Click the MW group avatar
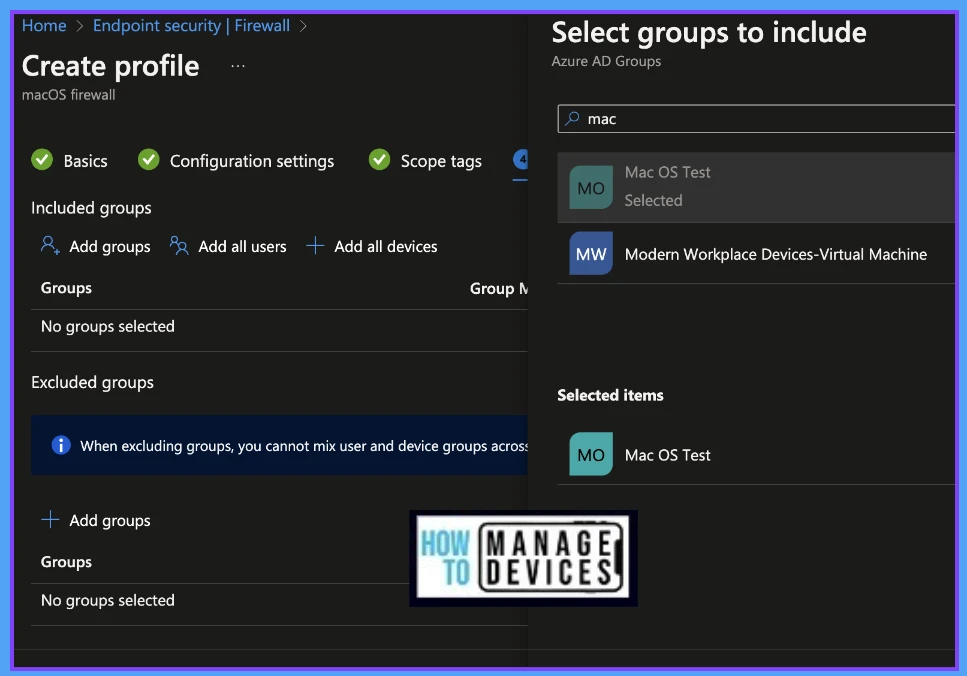Viewport: 967px width, 676px height. (591, 254)
